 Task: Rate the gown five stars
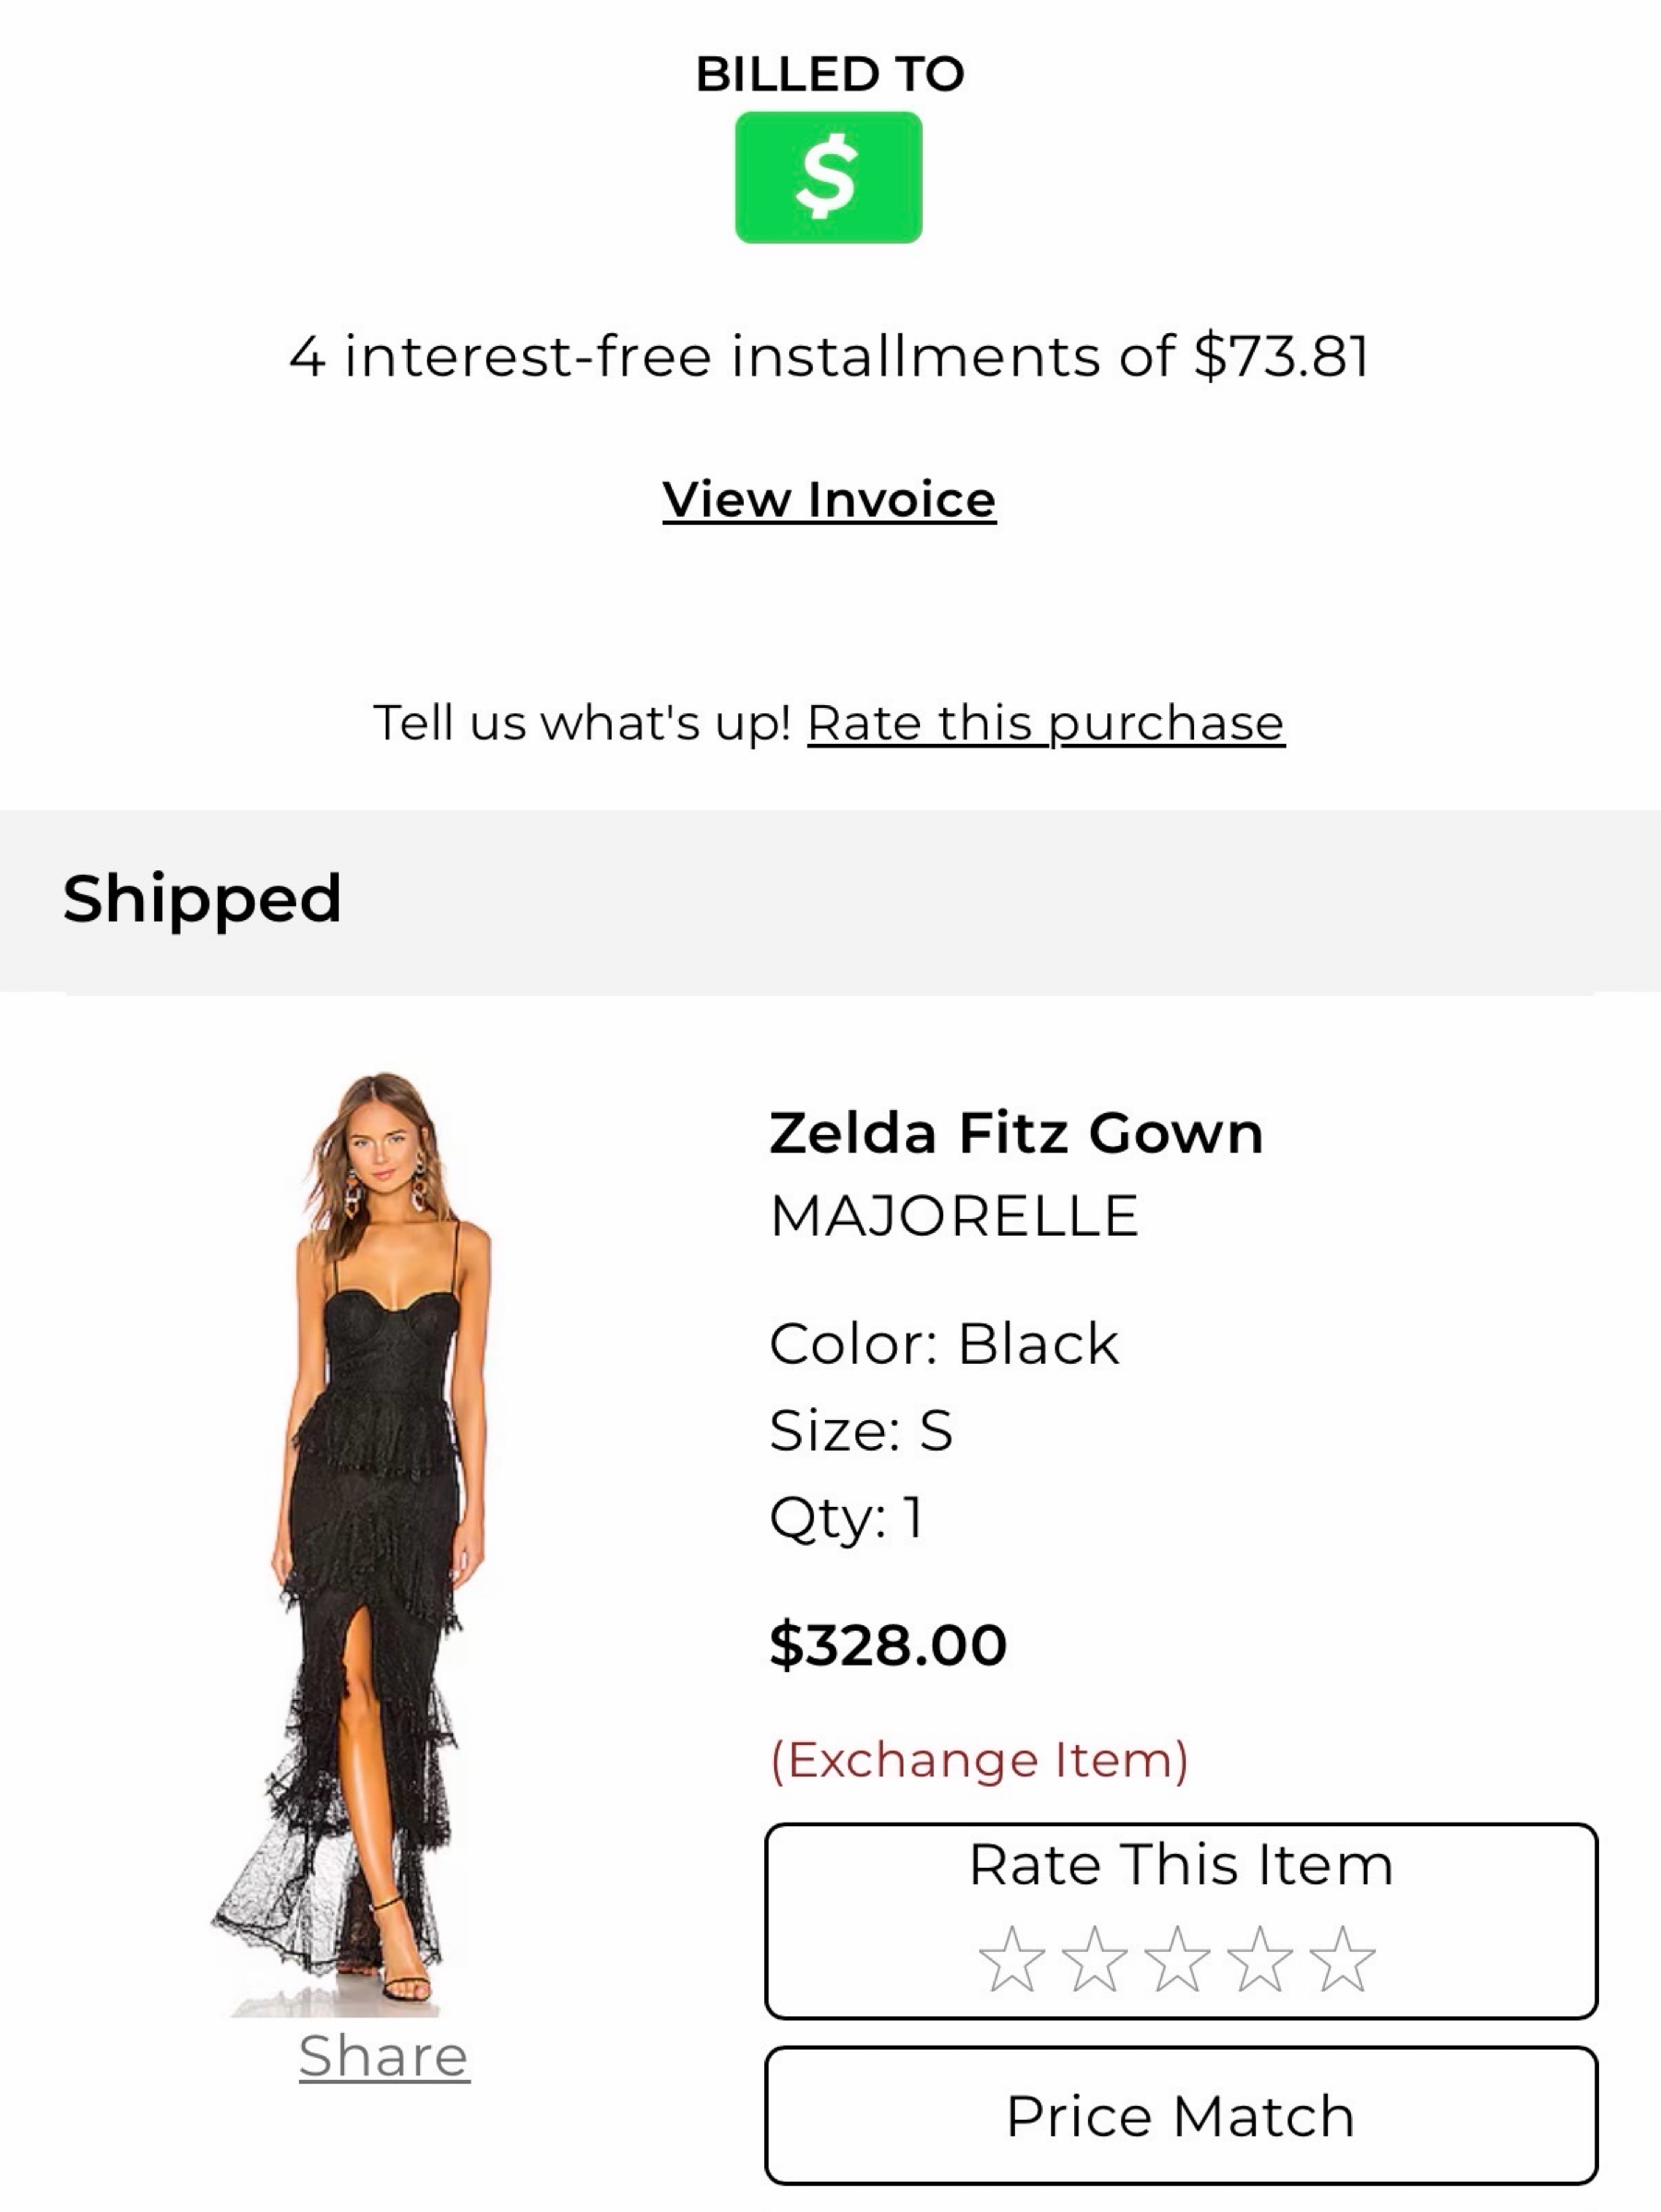pyautogui.click(x=1342, y=1959)
